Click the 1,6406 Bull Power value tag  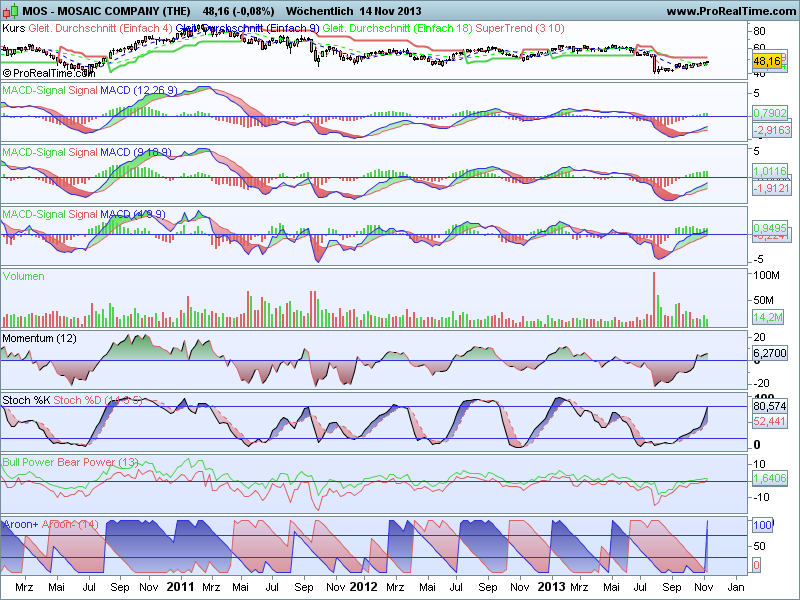pyautogui.click(x=770, y=478)
